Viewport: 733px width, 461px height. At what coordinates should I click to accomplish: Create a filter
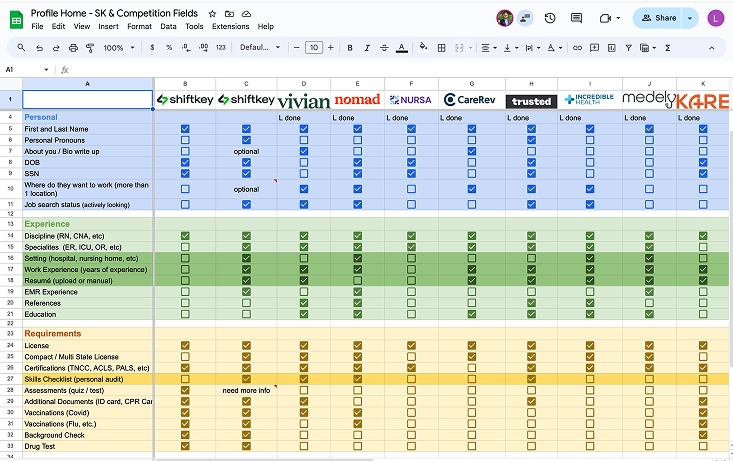click(x=628, y=48)
